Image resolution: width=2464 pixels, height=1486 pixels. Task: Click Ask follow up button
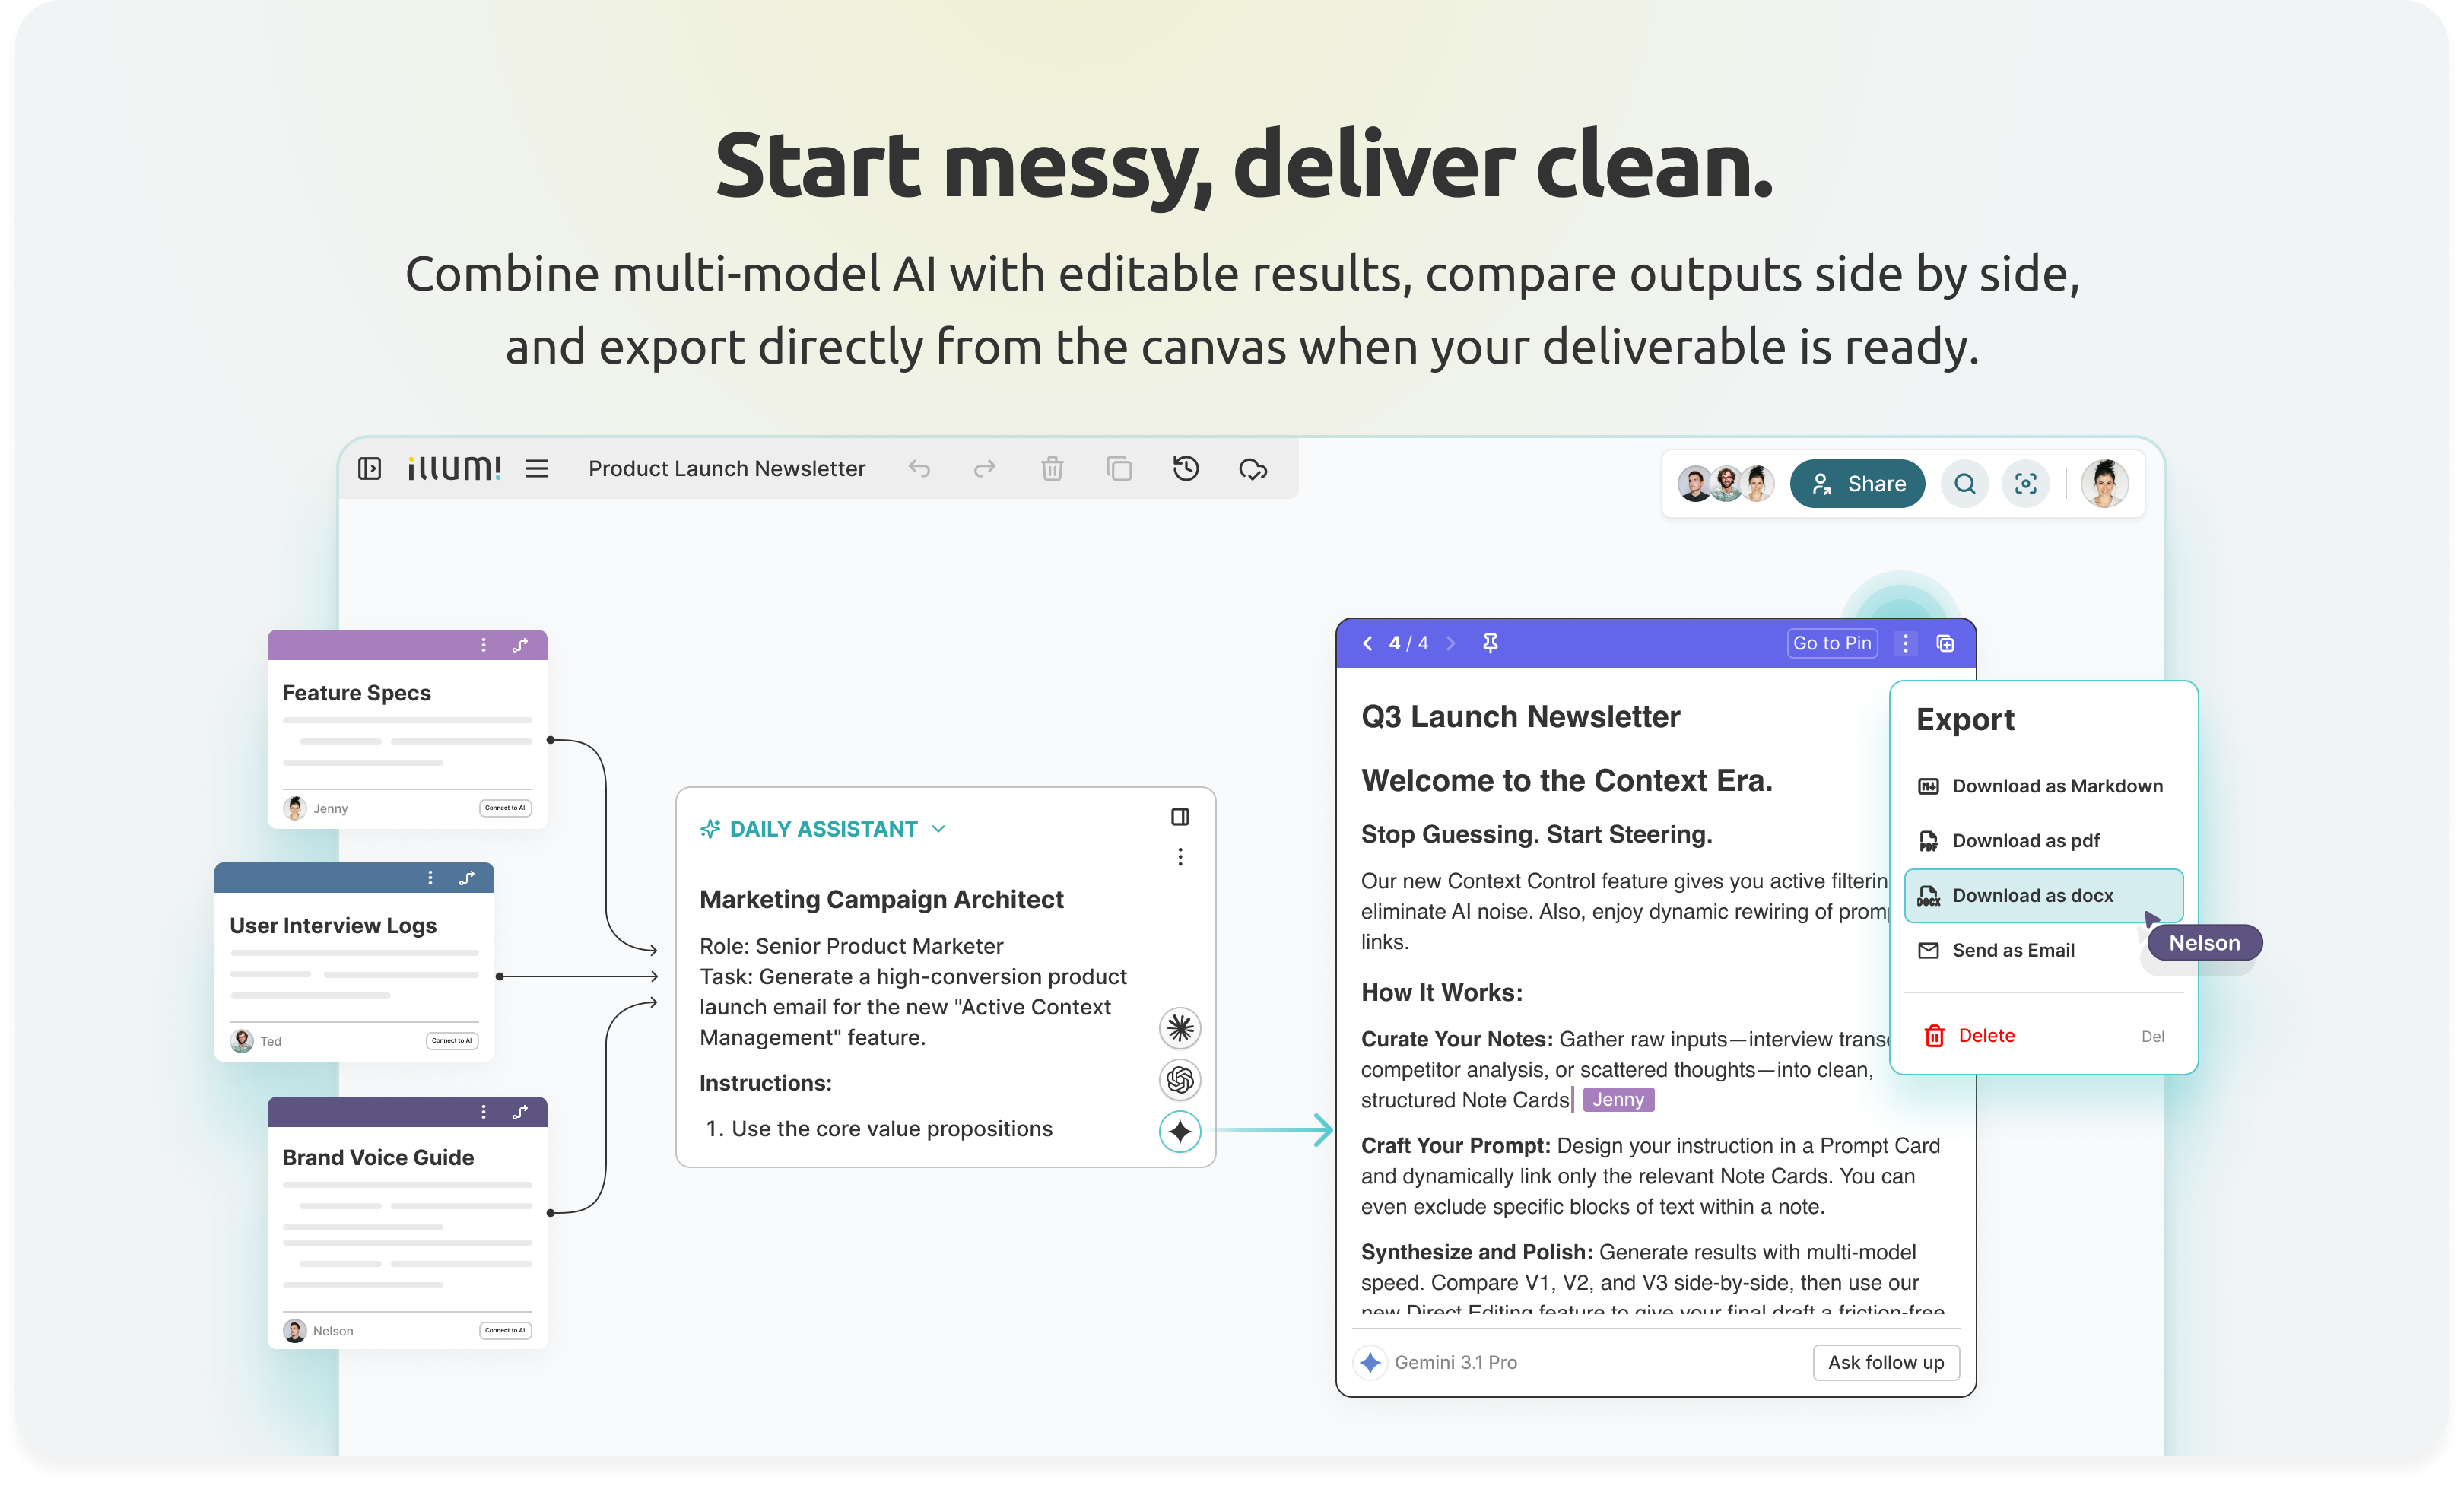1885,1362
